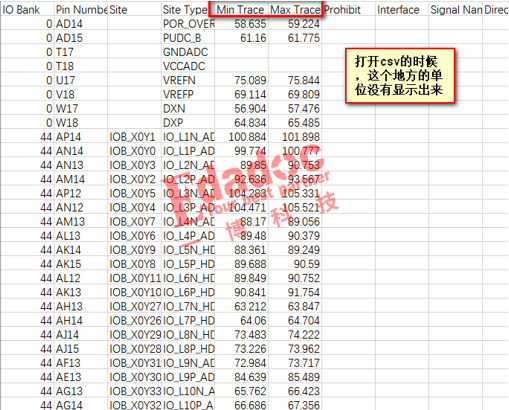Image resolution: width=509 pixels, height=410 pixels.
Task: Select the IO Bank column header
Action: coord(27,10)
